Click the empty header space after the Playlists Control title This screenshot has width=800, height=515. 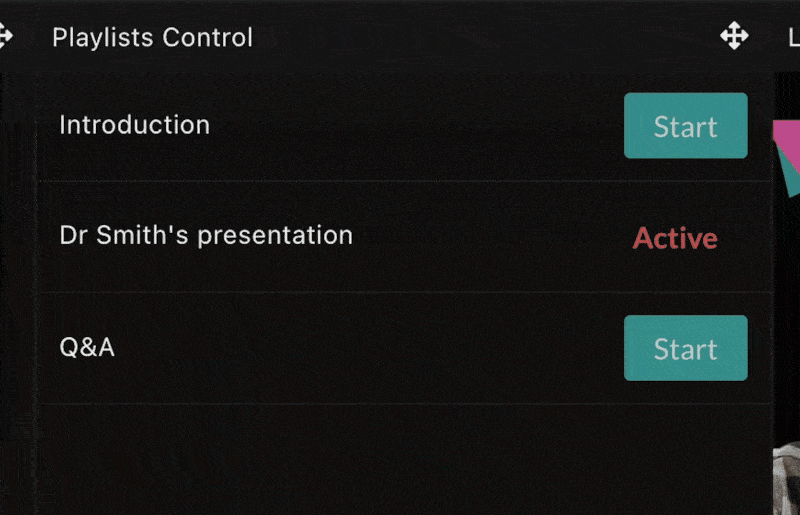(485, 37)
